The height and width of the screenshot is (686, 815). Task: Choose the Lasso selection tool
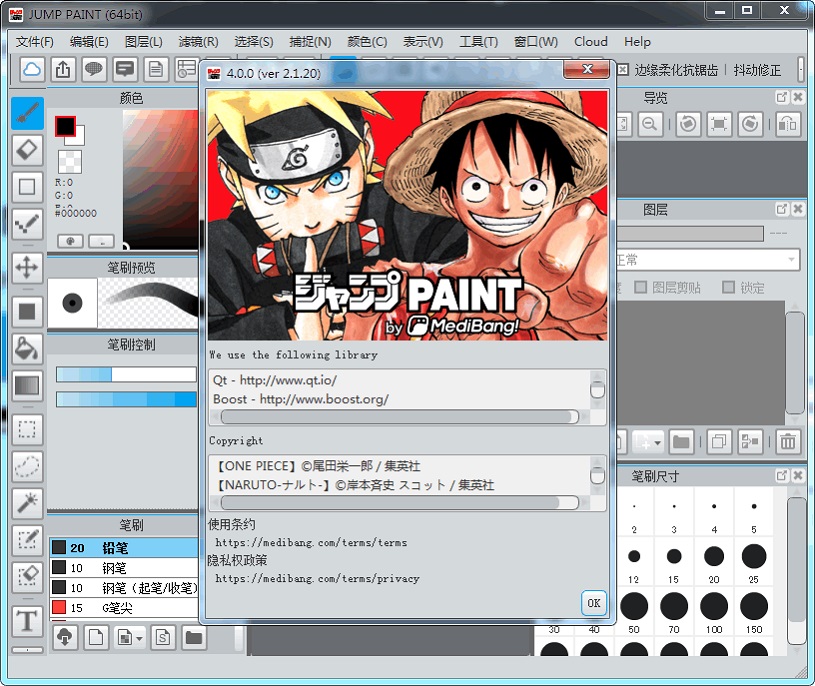click(27, 465)
